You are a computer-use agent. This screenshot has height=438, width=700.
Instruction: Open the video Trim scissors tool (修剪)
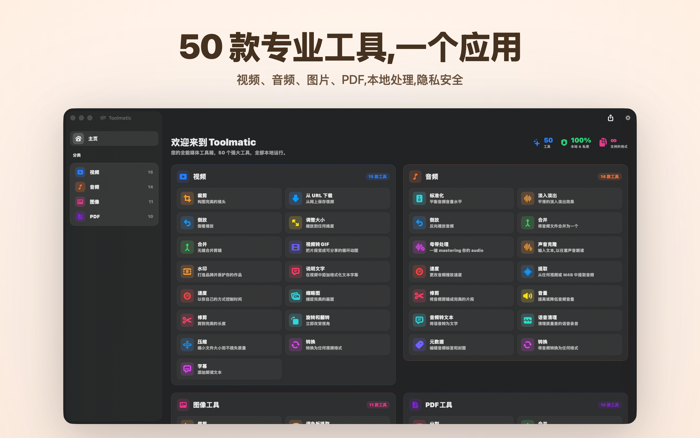click(229, 320)
